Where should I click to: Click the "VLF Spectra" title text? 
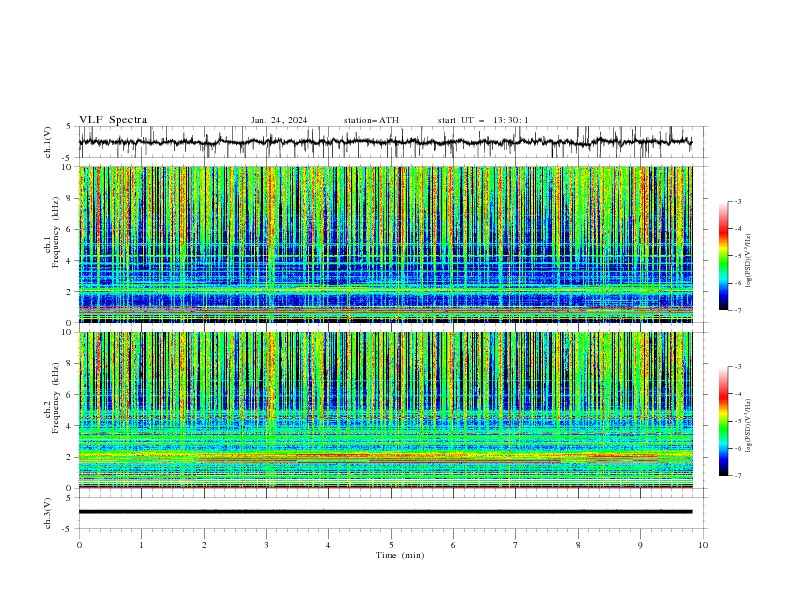click(113, 120)
